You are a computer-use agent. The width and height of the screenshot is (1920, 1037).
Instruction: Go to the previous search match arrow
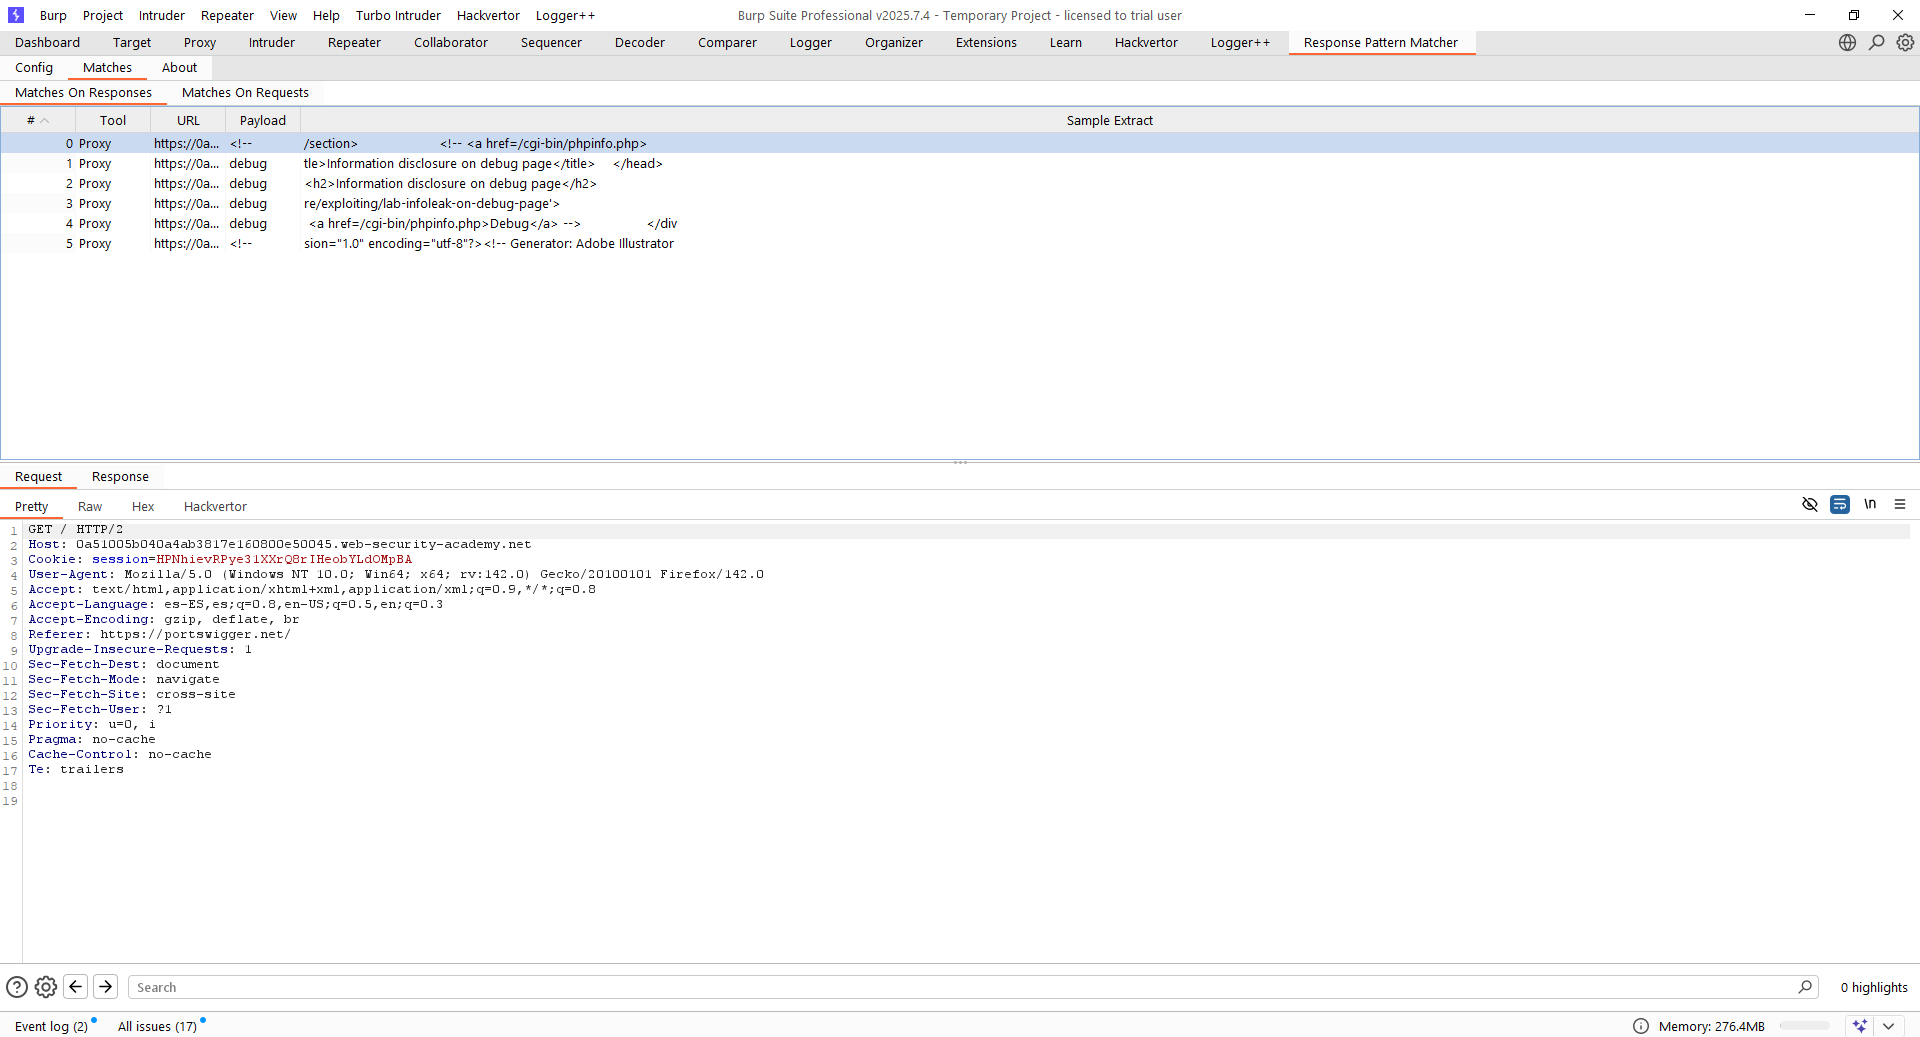click(76, 987)
